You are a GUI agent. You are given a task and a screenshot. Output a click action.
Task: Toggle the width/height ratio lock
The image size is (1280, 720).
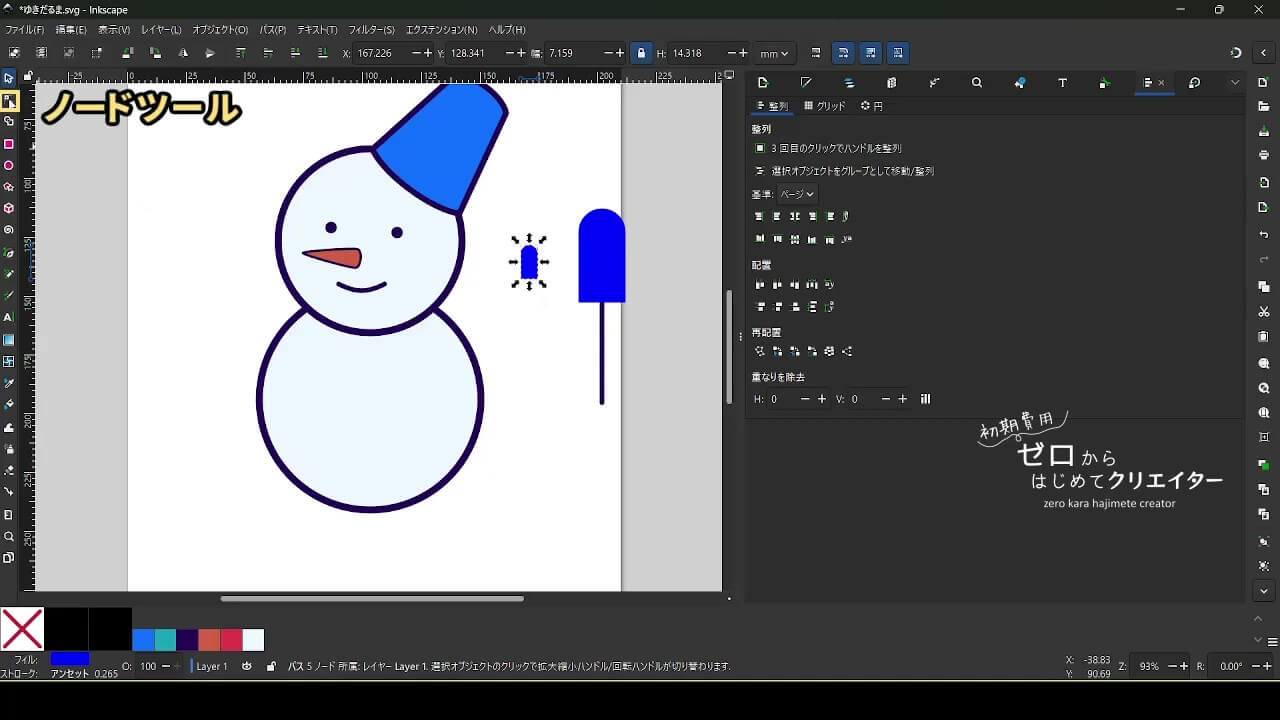[x=641, y=53]
